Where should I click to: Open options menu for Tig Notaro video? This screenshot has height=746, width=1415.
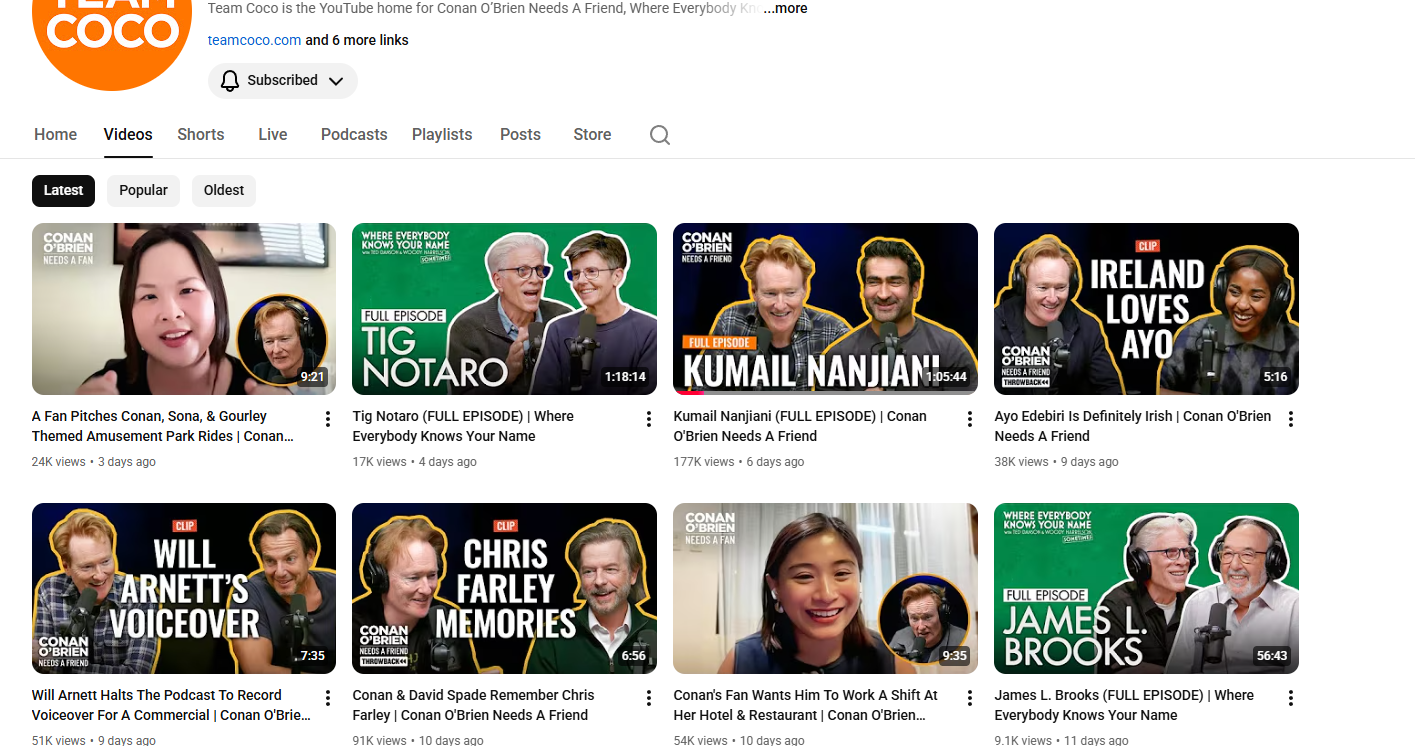[649, 419]
